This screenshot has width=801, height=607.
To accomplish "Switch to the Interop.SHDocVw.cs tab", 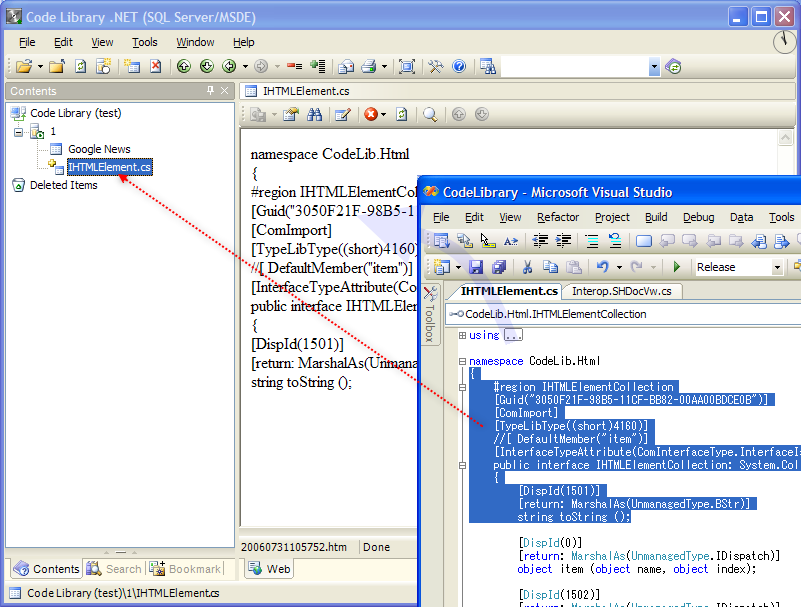I will click(622, 291).
